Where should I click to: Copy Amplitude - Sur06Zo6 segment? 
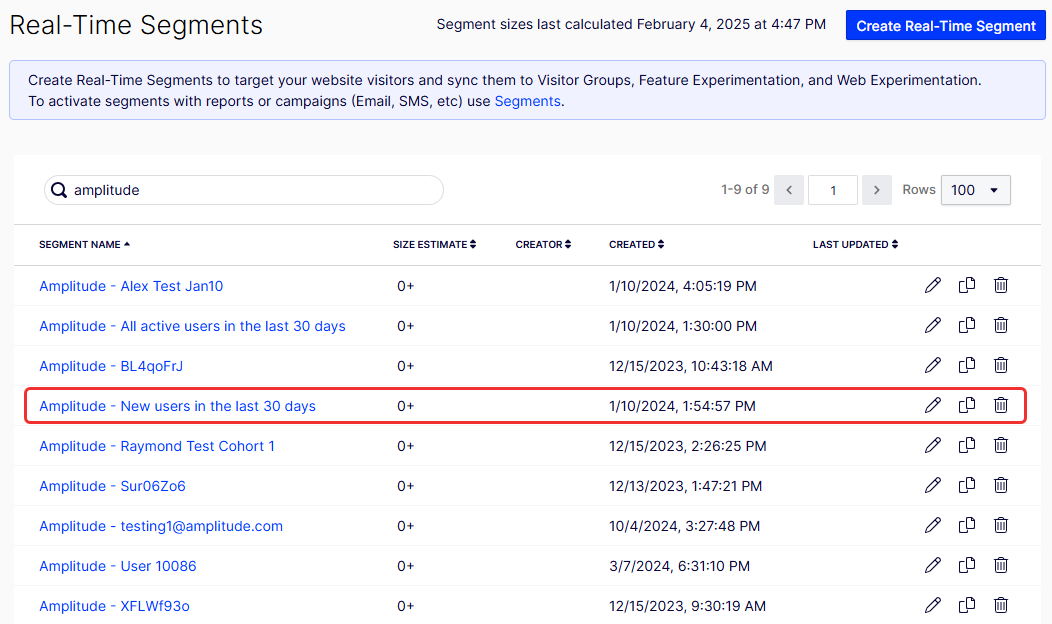coord(967,485)
